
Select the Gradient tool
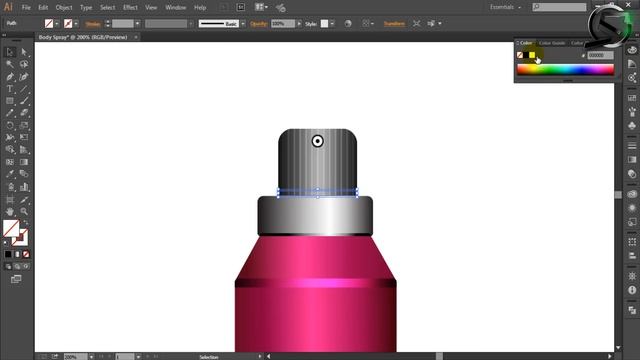point(24,162)
